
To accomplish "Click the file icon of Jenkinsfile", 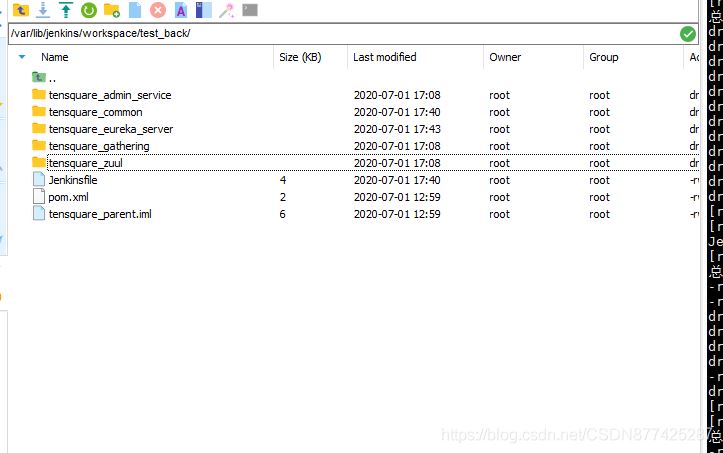I will coord(39,179).
